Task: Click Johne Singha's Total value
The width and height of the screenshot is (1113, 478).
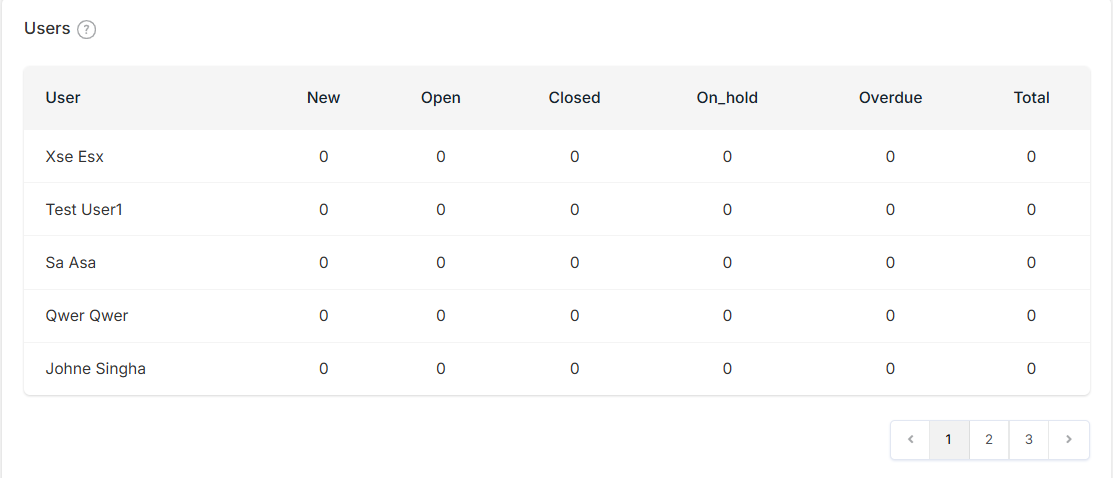Action: pyautogui.click(x=1031, y=369)
